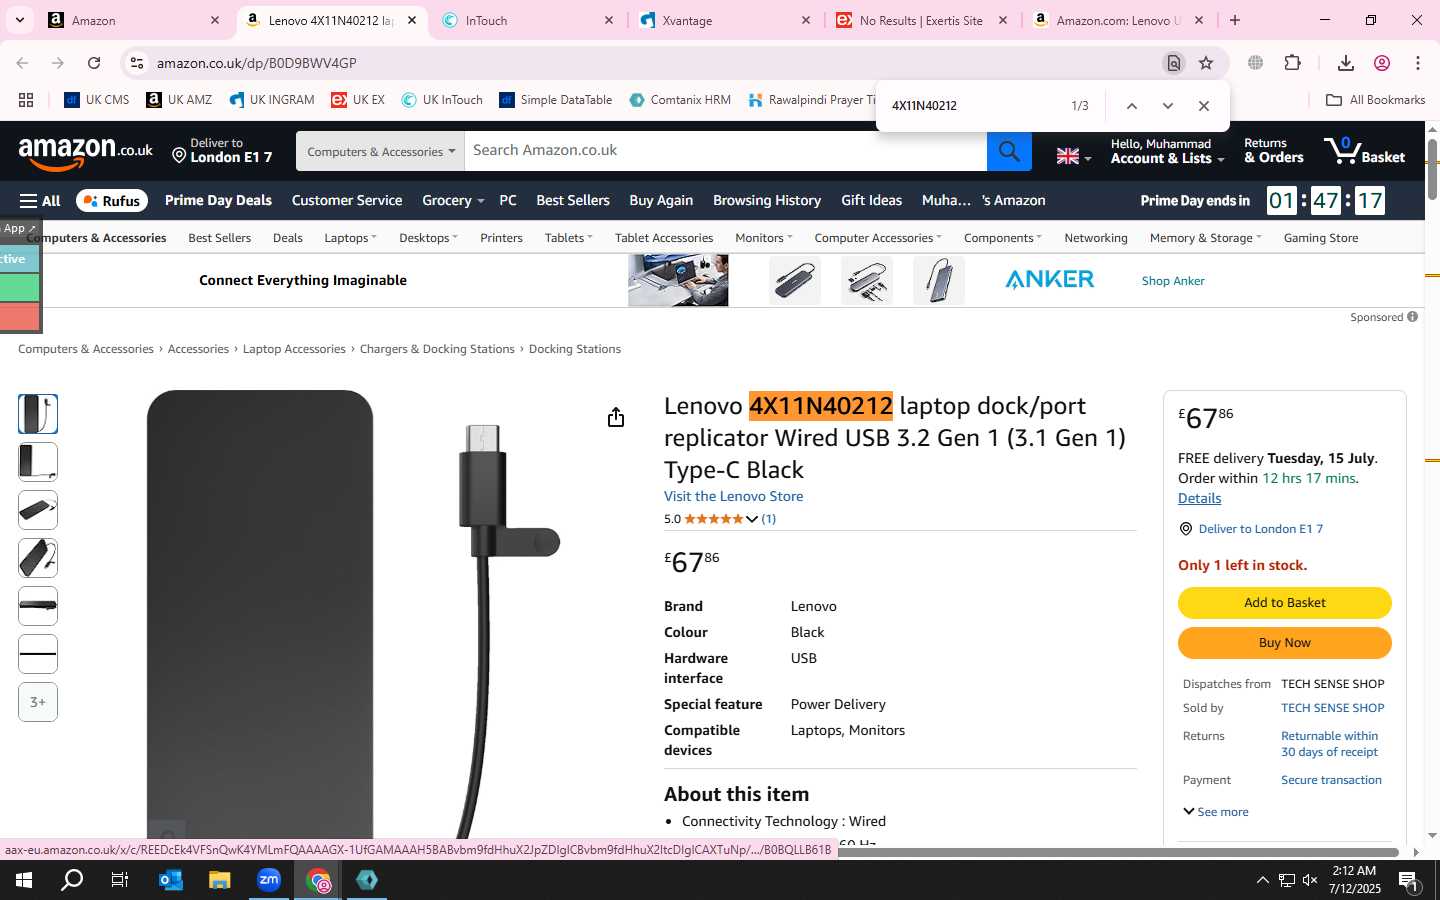Screen dimensions: 1440x900
Task: Bookmark this page with star icon
Action: point(1206,63)
